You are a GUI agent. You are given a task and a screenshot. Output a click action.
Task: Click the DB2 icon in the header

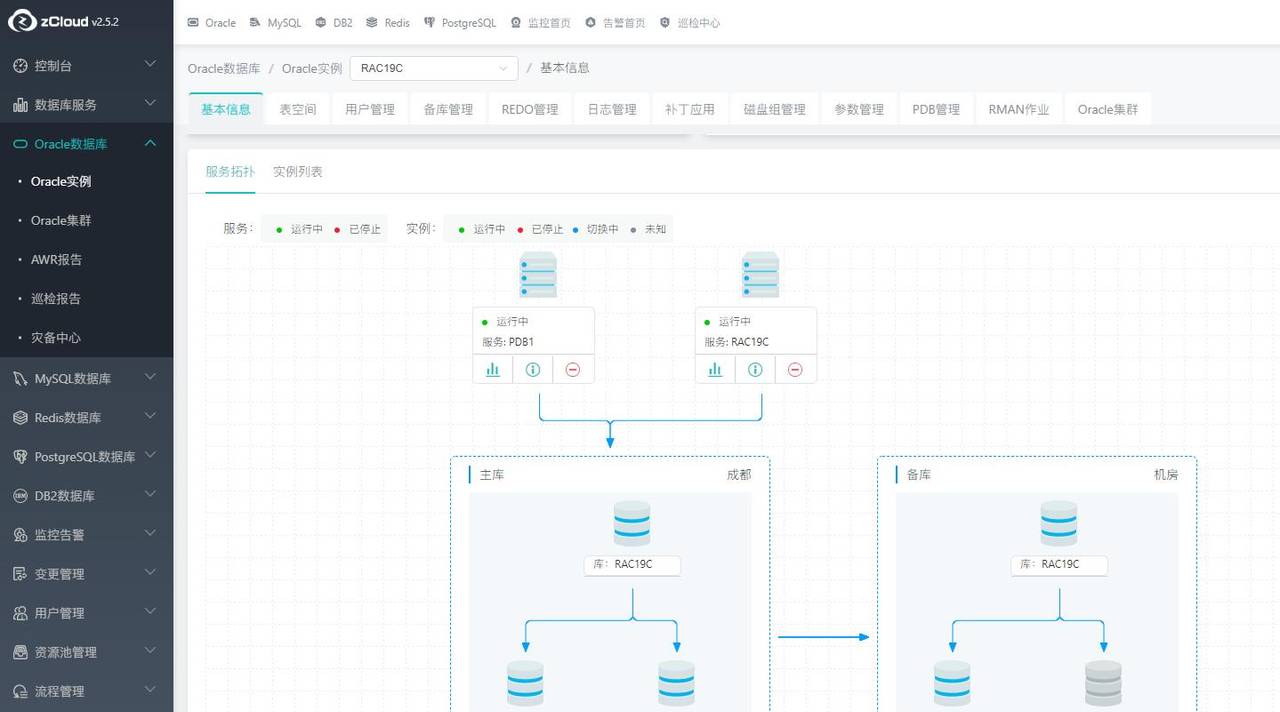333,22
